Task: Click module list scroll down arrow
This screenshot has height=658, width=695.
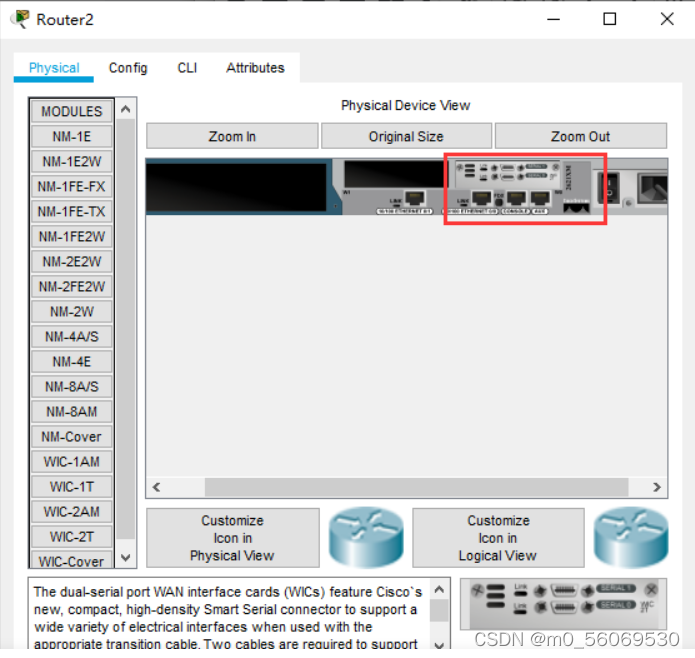Action: [x=125, y=557]
